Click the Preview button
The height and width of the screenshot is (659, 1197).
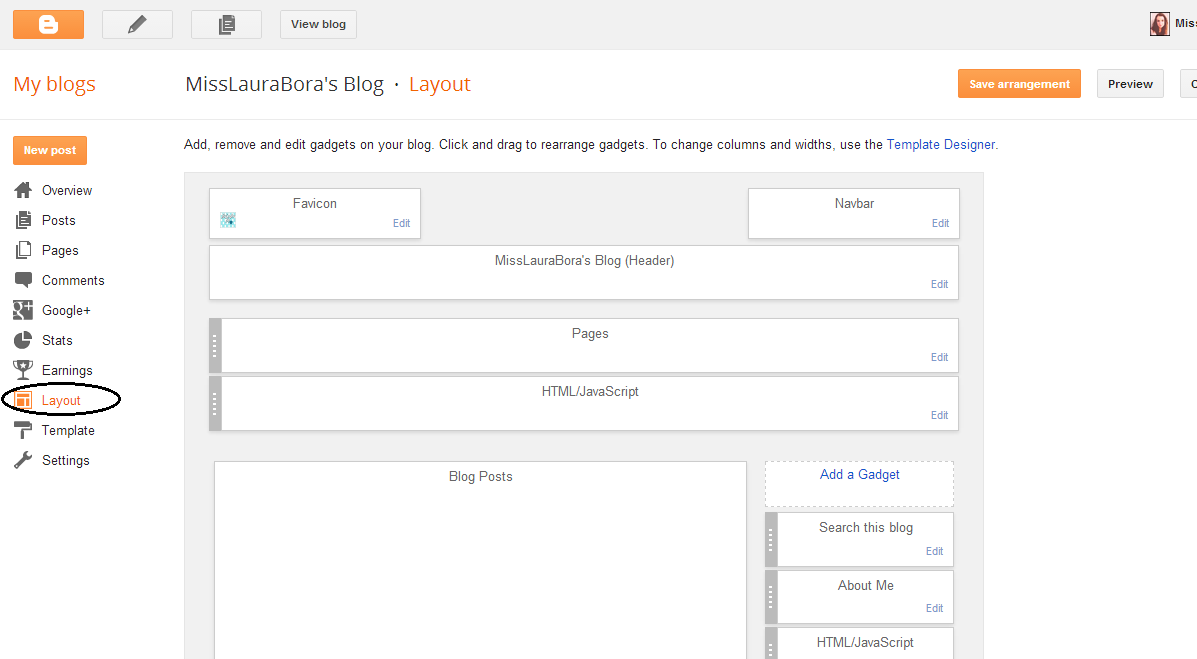(x=1130, y=84)
